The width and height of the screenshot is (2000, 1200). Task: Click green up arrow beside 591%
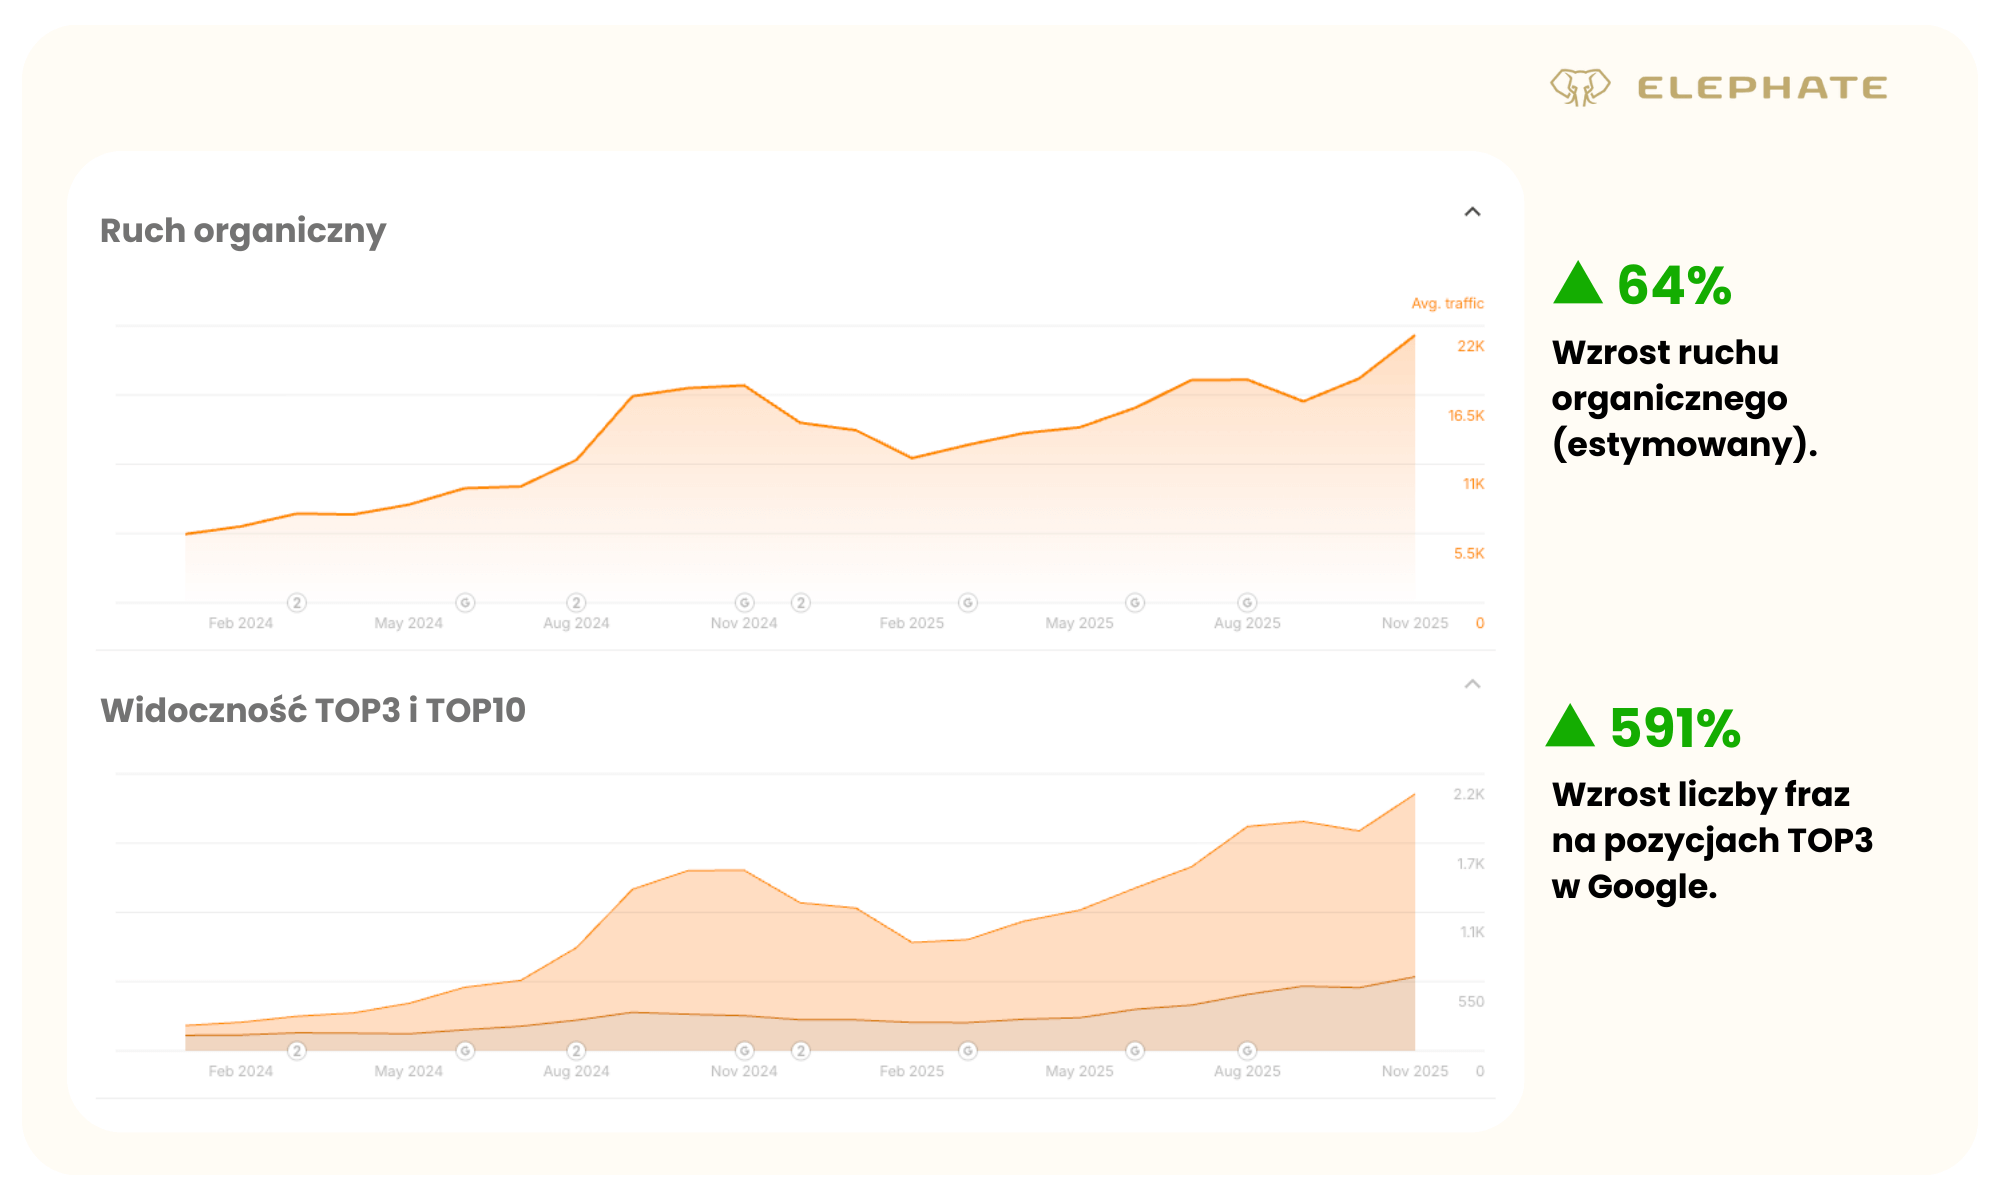1570,727
